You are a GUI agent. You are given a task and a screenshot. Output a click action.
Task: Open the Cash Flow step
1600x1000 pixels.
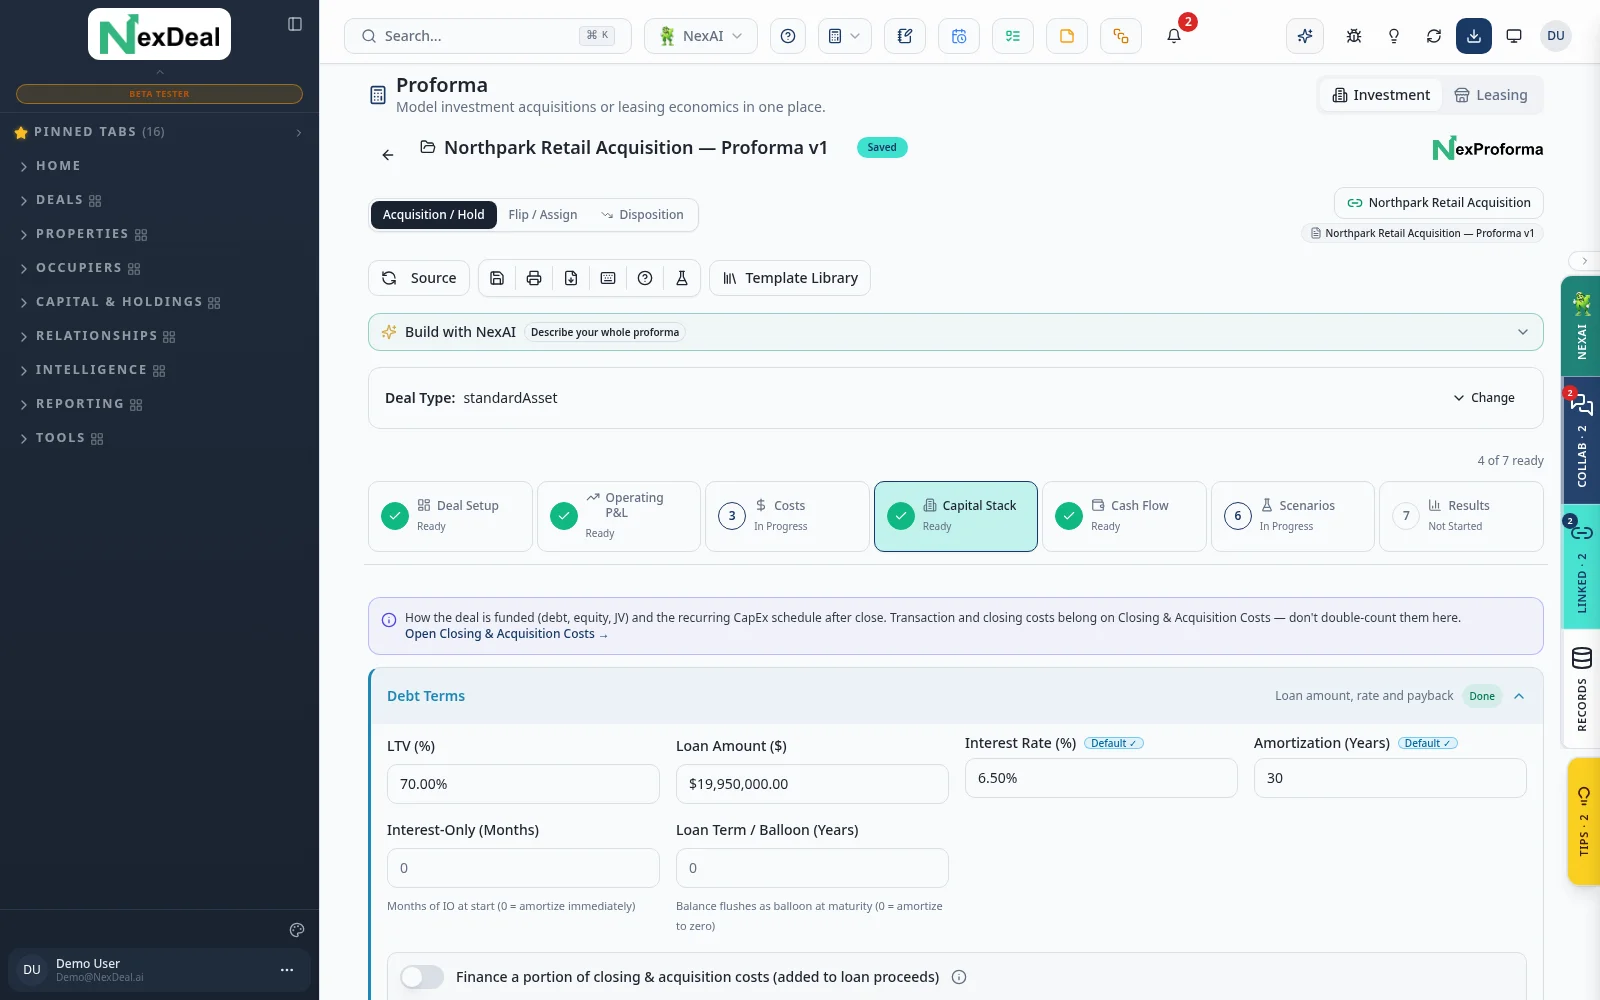coord(1124,516)
